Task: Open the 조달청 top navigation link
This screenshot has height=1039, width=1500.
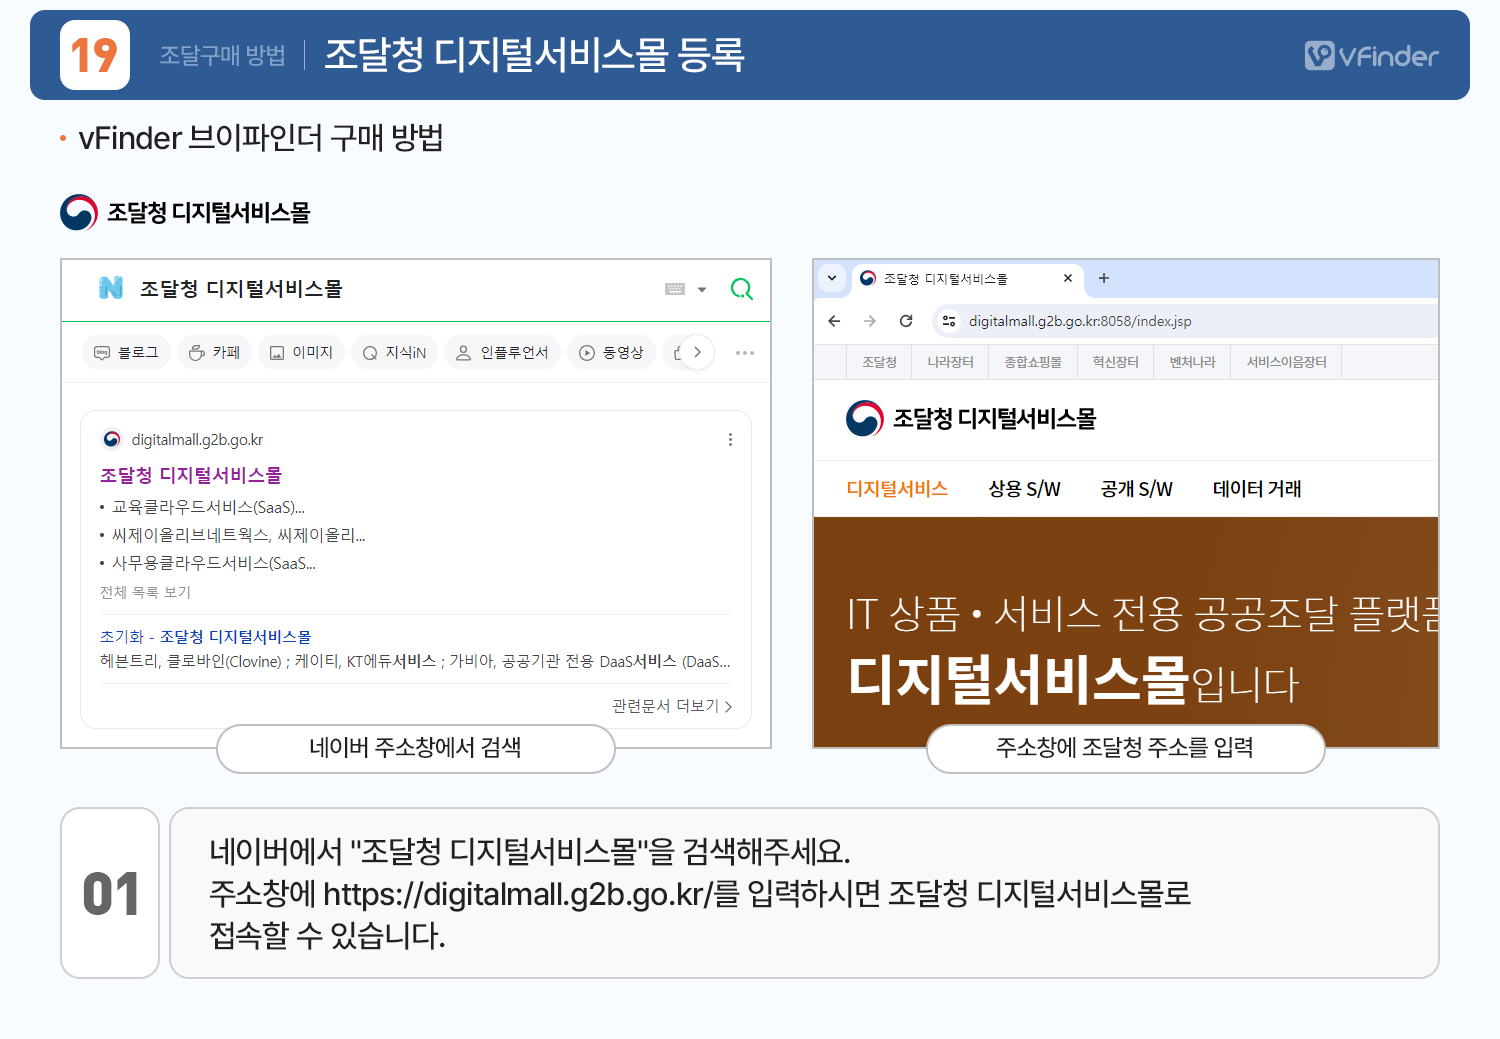Action: click(879, 362)
